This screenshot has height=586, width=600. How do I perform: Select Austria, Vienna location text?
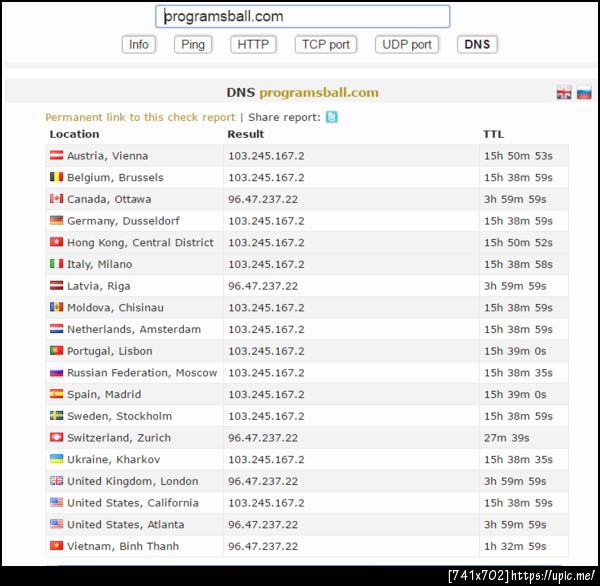[108, 156]
